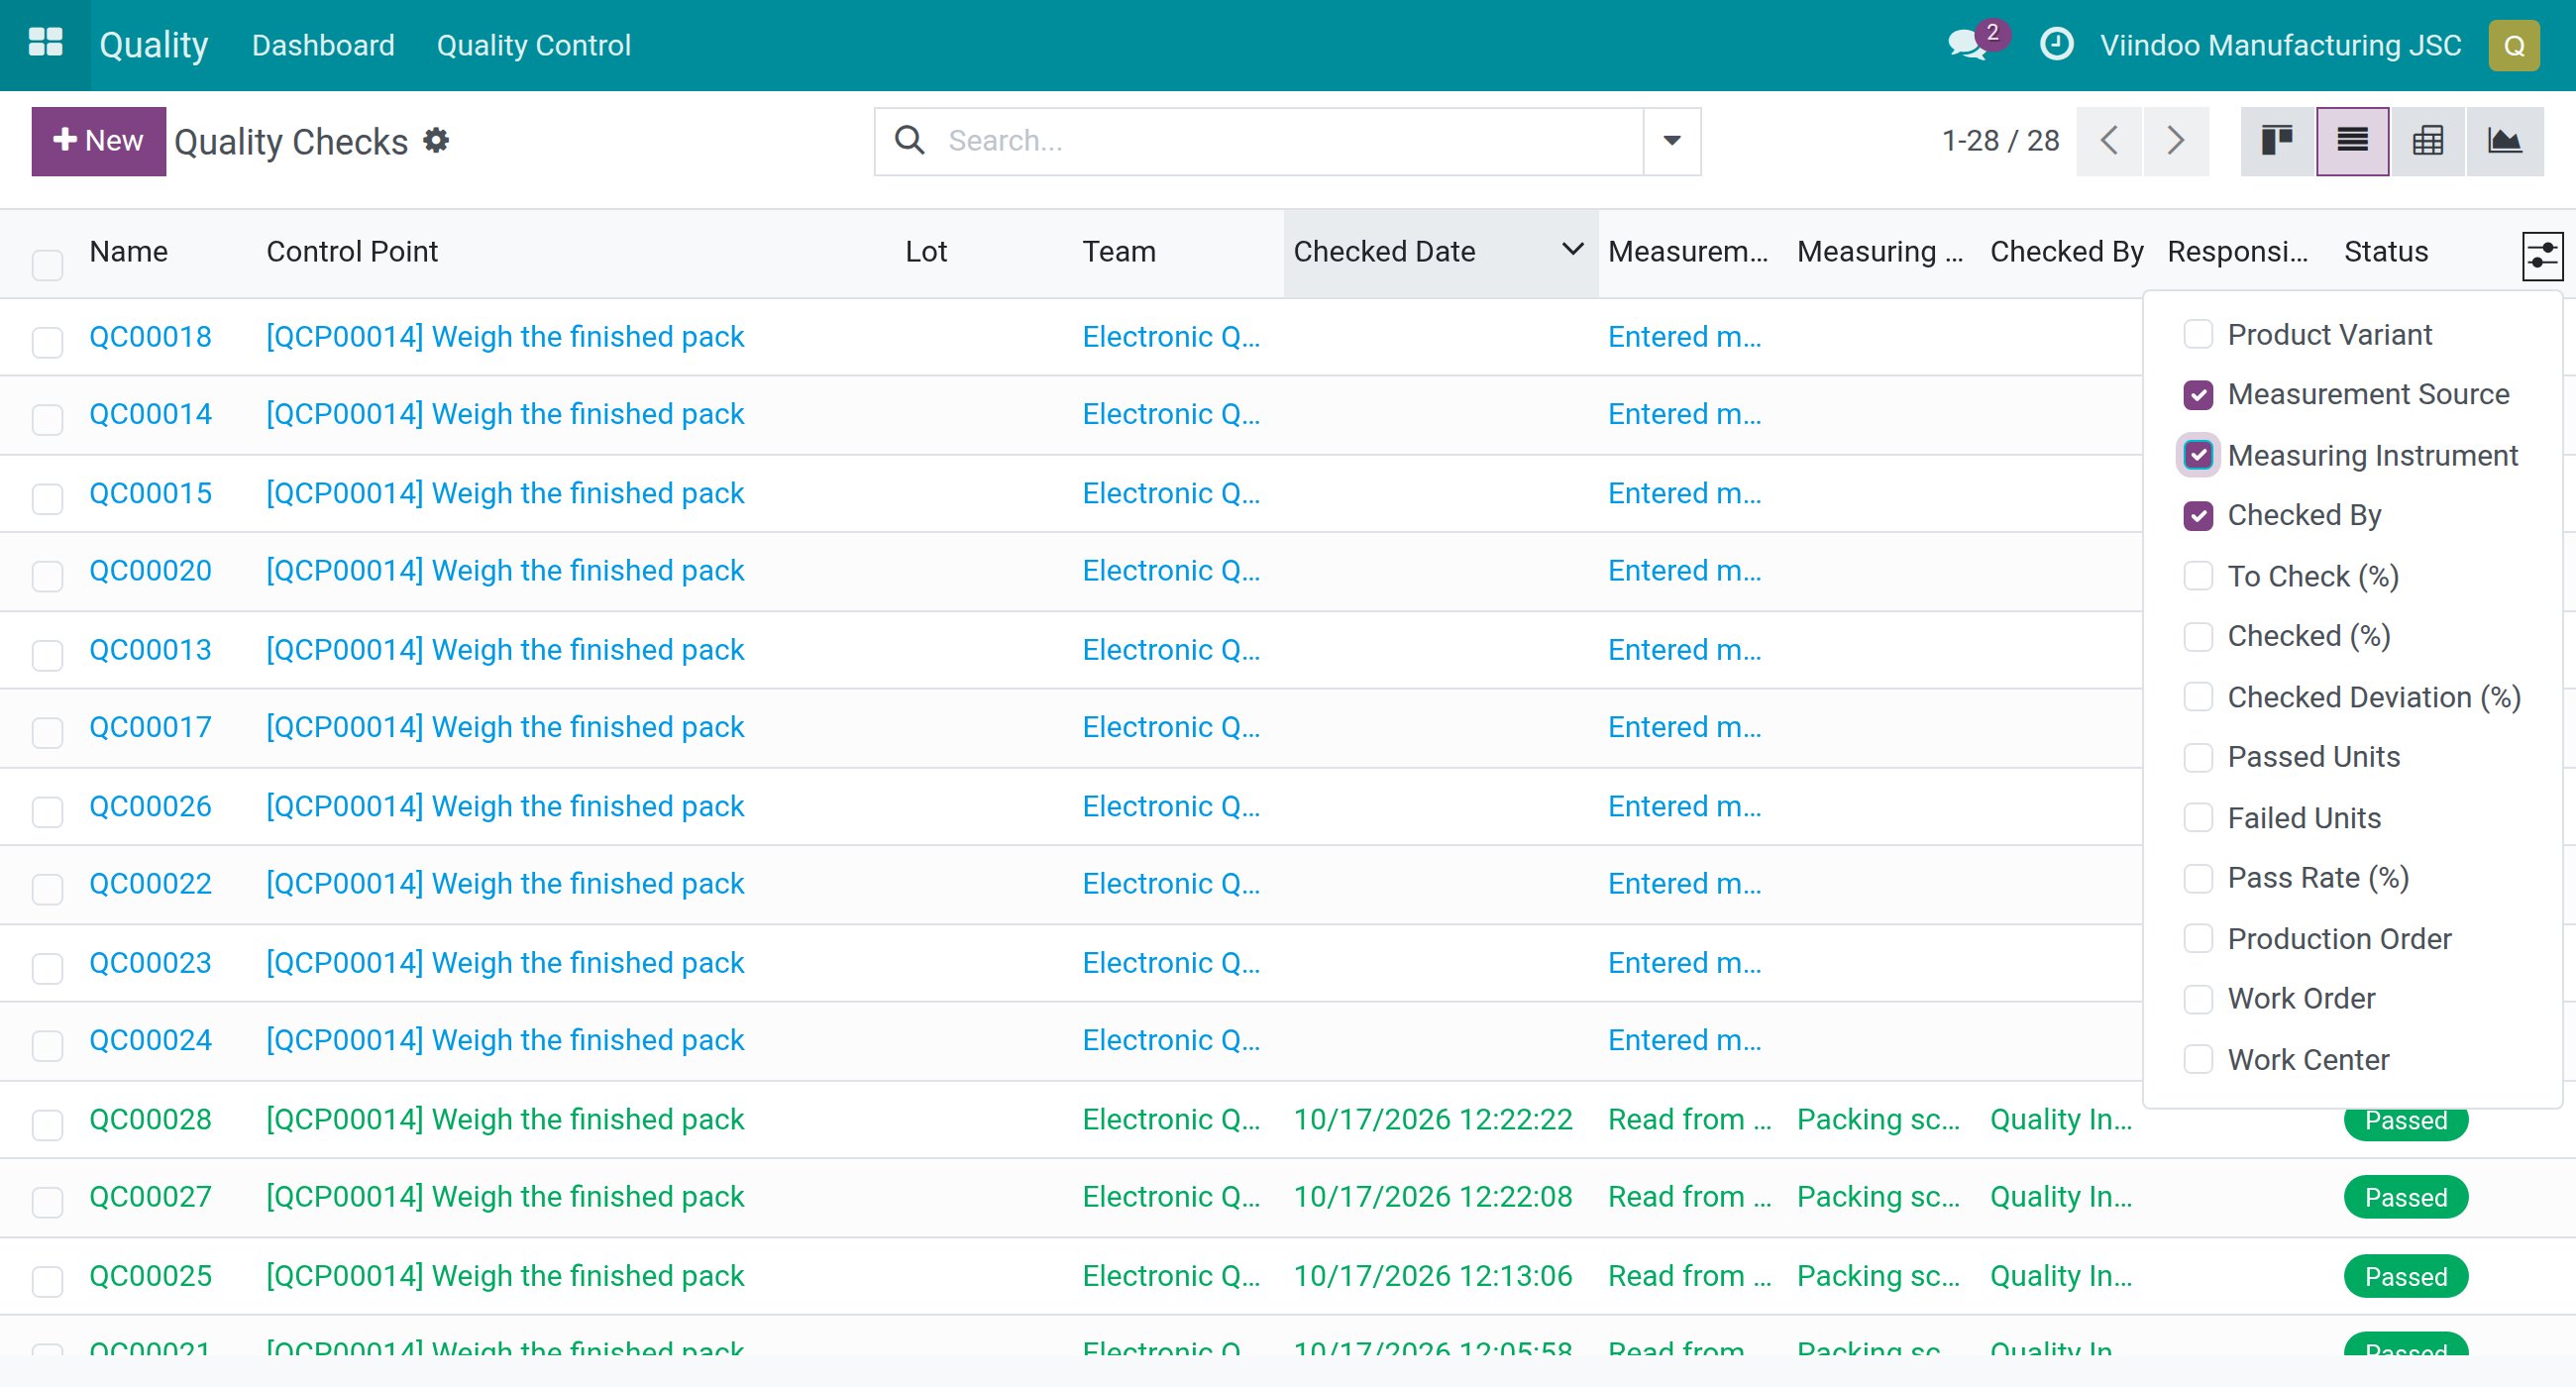Open the apps grid home menu

45,44
